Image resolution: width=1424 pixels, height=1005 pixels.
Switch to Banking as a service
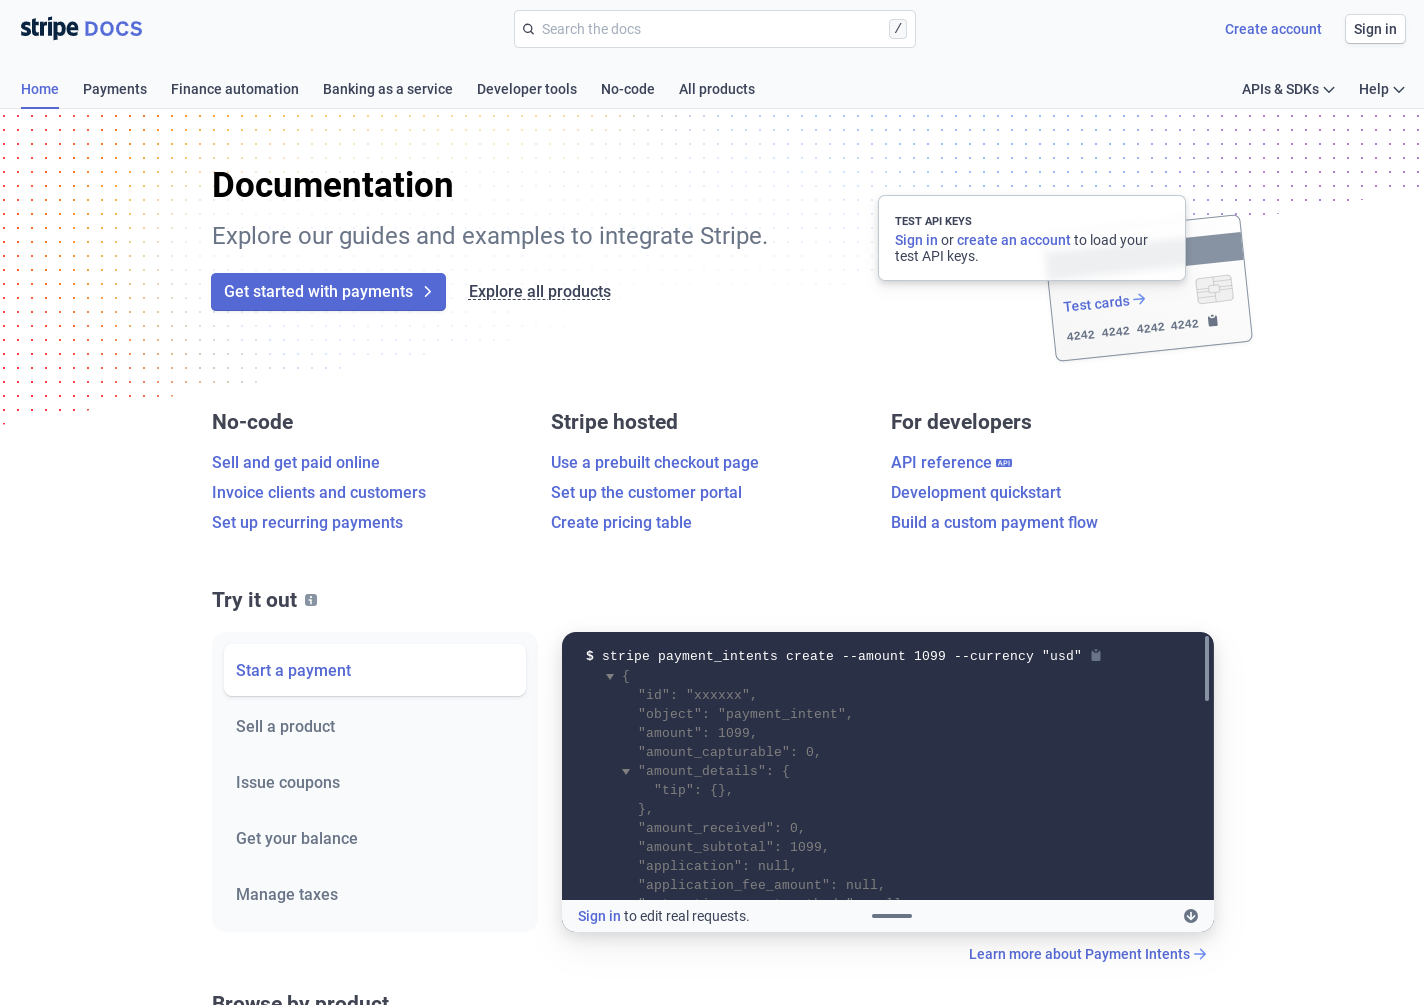[388, 89]
